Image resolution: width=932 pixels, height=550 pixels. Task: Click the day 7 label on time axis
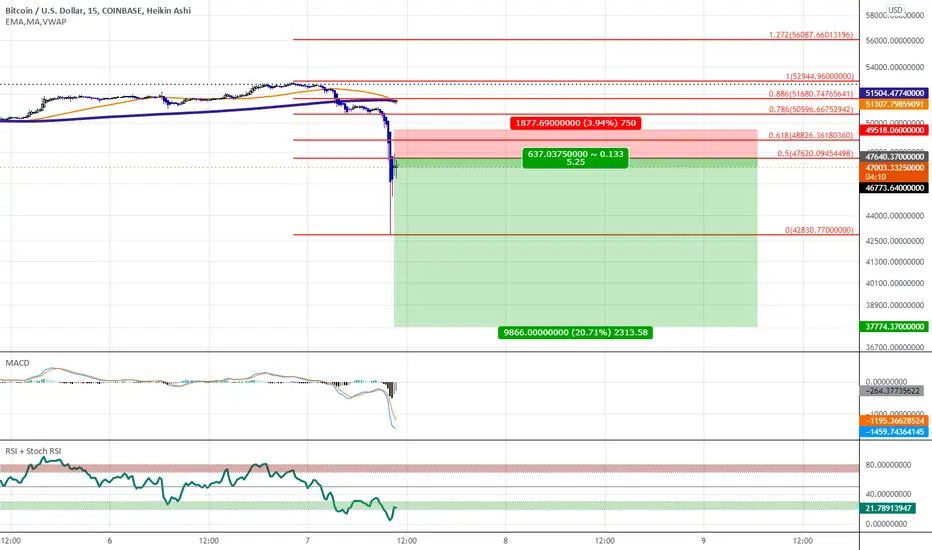point(307,541)
